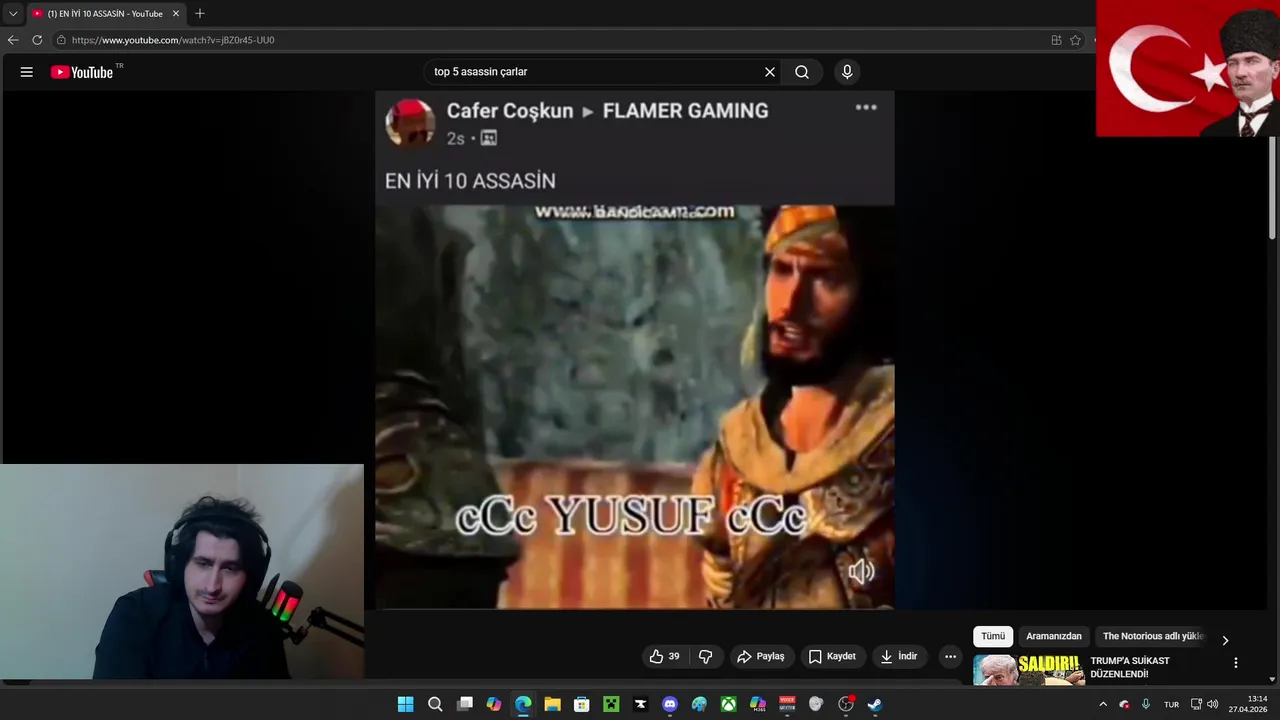The image size is (1280, 720).
Task: Open Steam from the taskbar
Action: coord(875,705)
